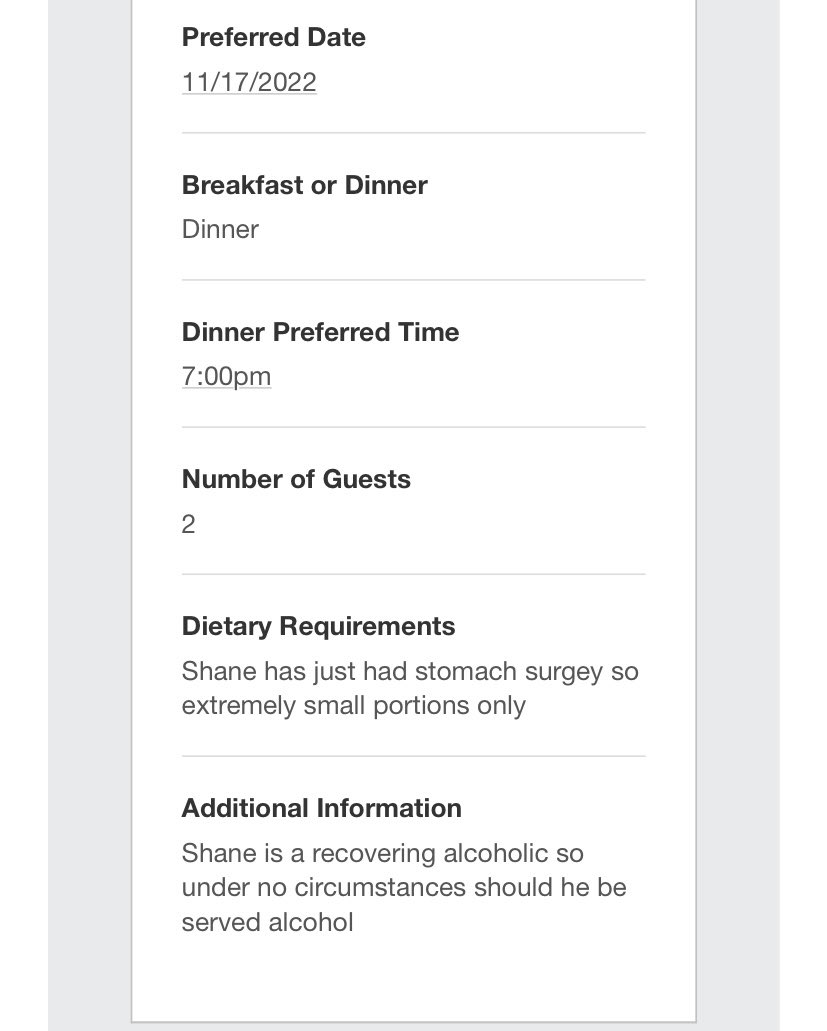Image resolution: width=827 pixels, height=1031 pixels.
Task: Click the words 'under no circumstances should he be'
Action: tap(404, 888)
